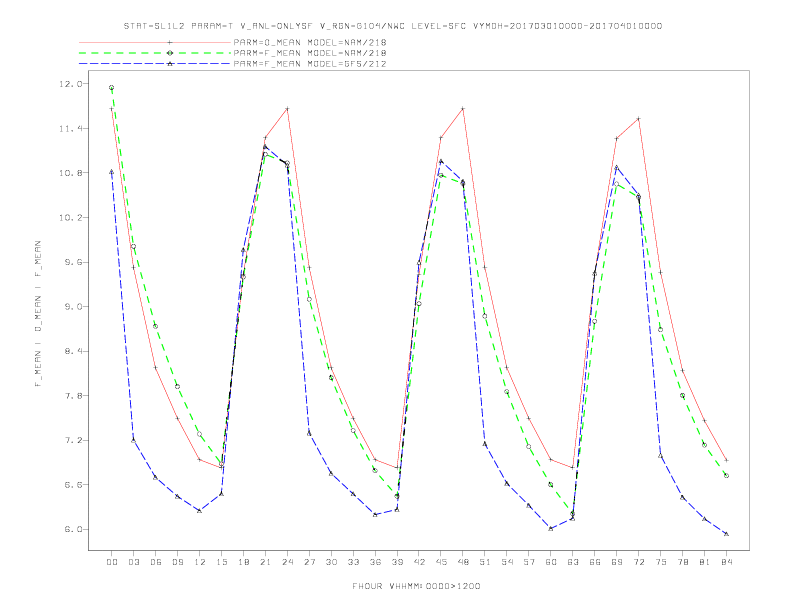Click y-axis tick label 10.2
Viewport: 792px width, 612px height.
(70, 218)
